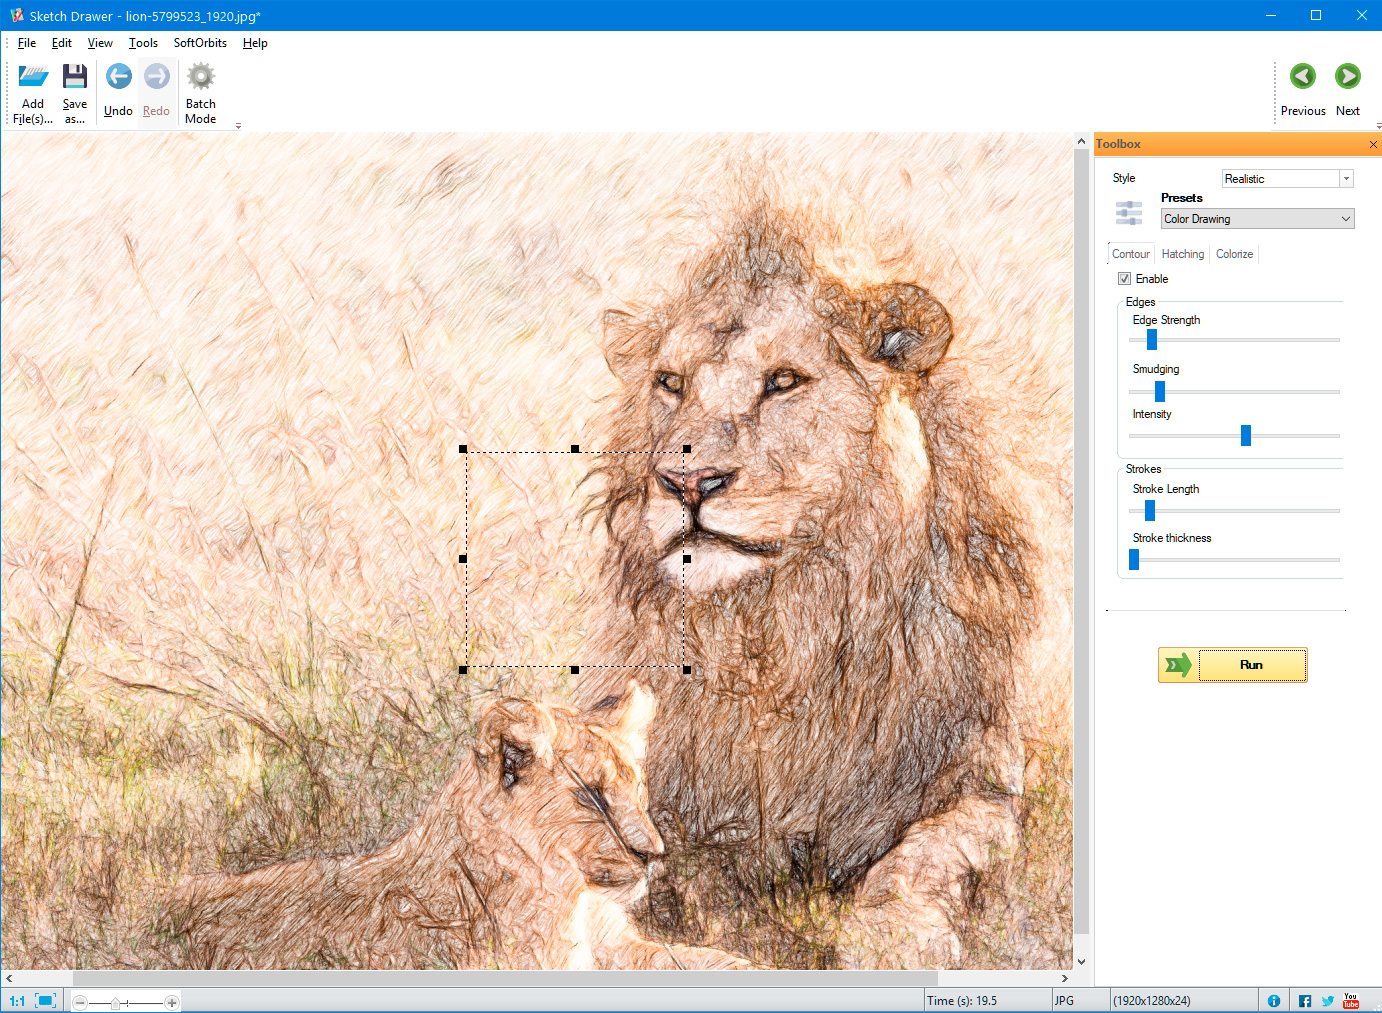Open the Facebook link icon

[1305, 1000]
